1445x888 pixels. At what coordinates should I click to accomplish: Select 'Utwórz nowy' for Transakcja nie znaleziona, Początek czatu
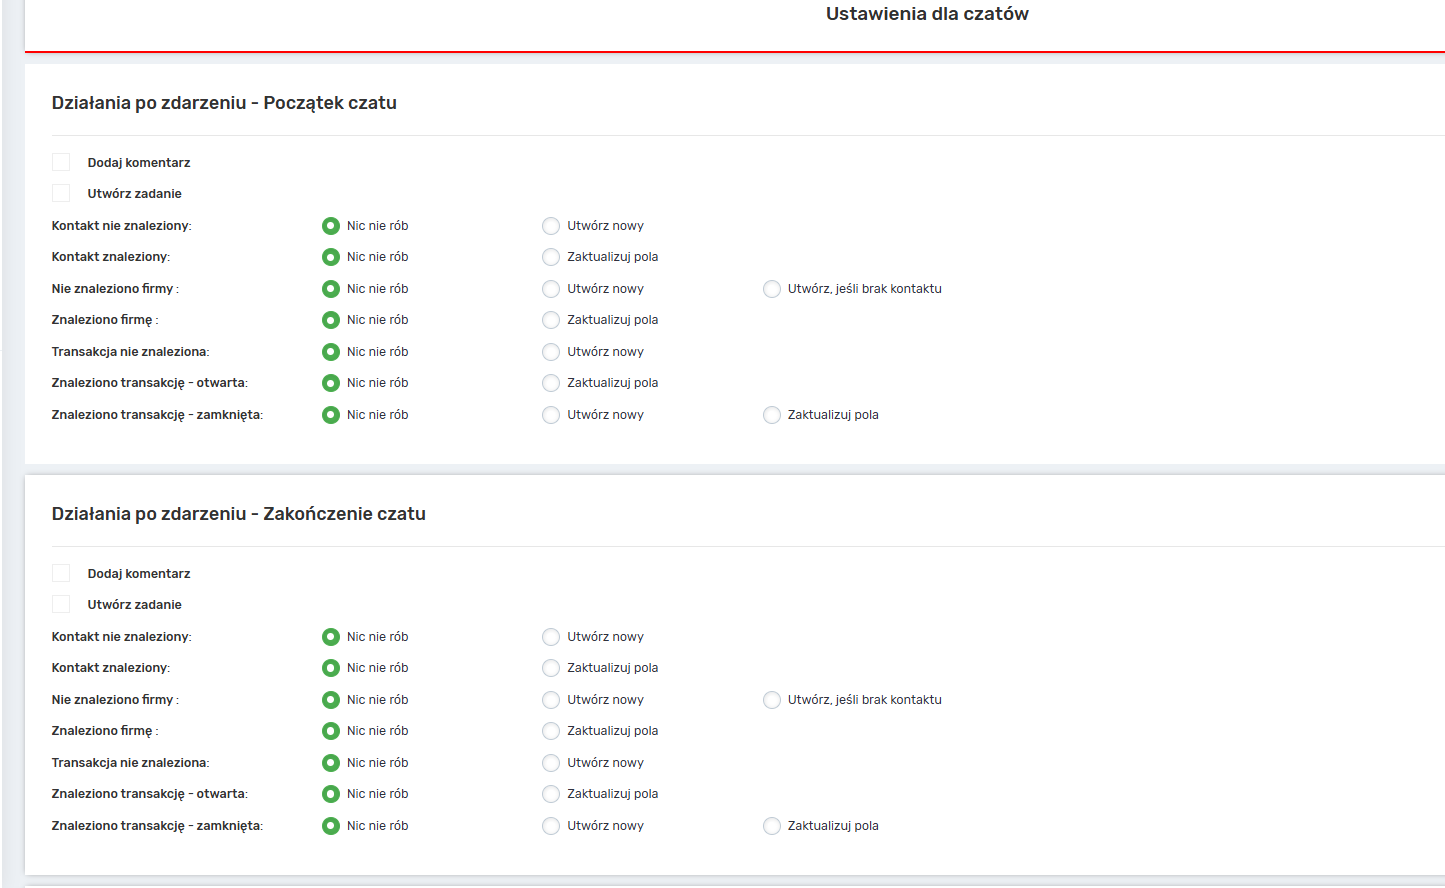[x=551, y=352]
